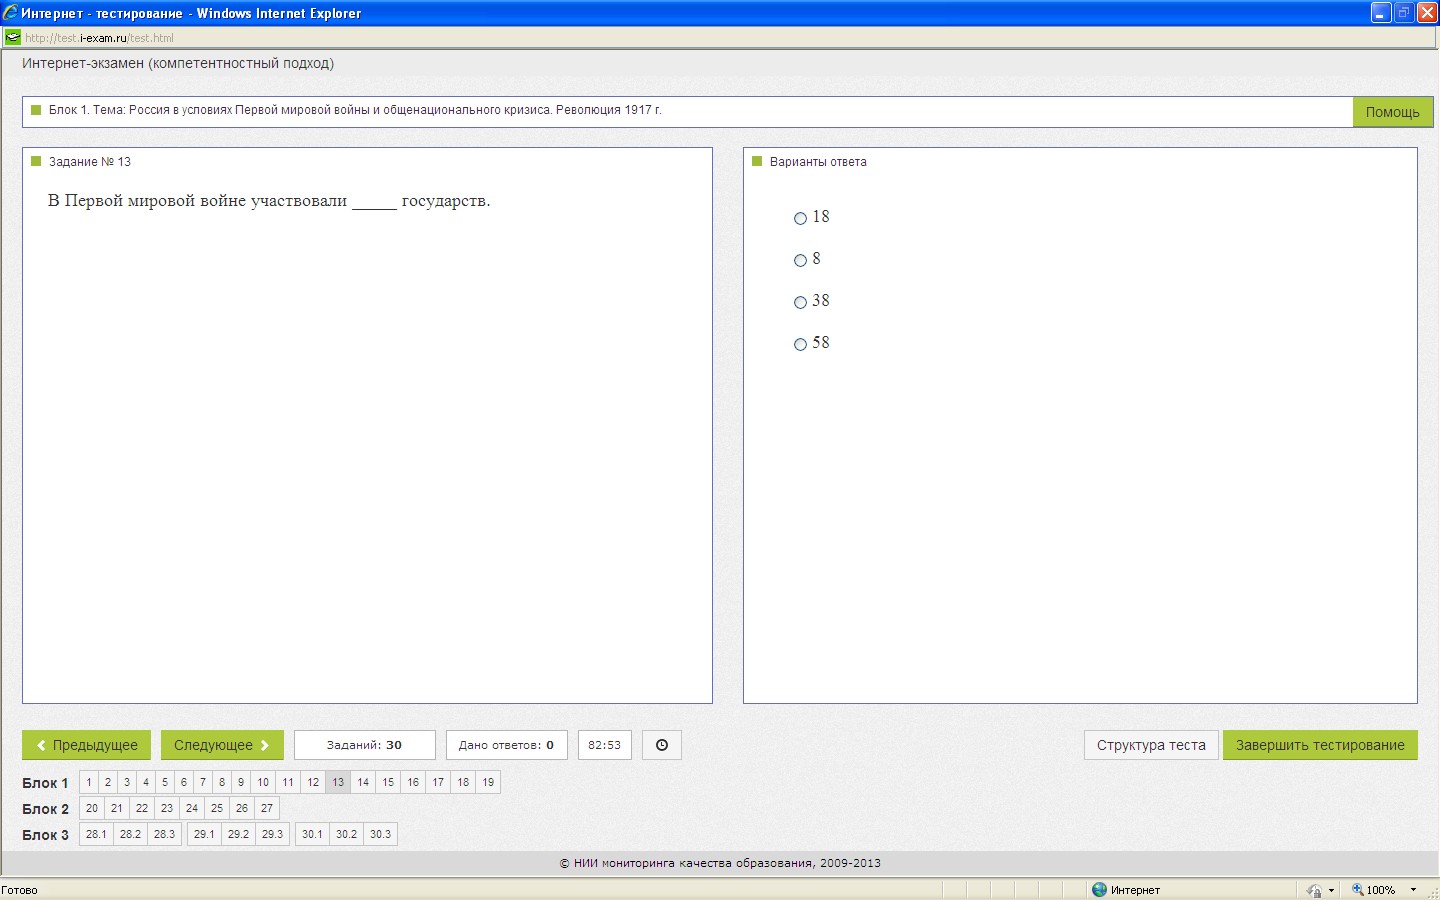Click the Internet zone globe icon in status bar

tap(1099, 889)
